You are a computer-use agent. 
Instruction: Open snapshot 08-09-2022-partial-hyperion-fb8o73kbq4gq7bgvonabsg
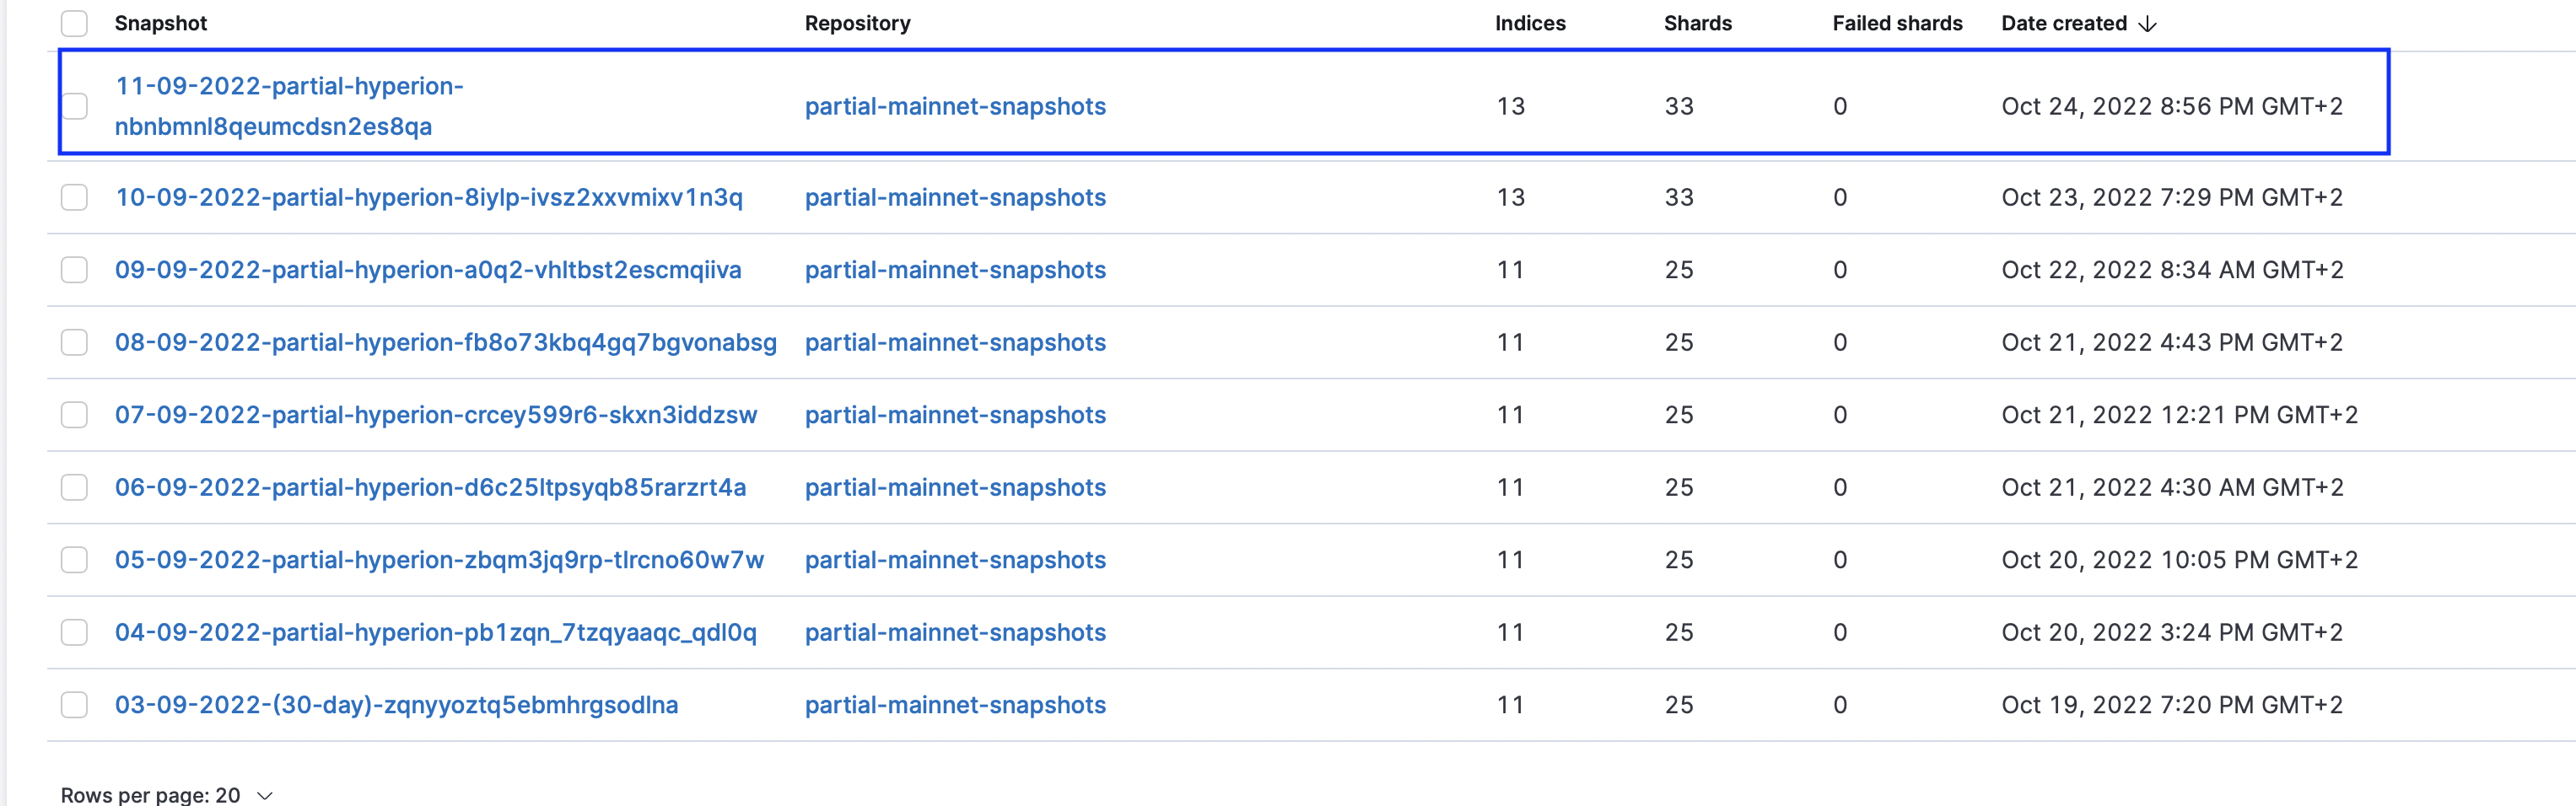pos(446,343)
